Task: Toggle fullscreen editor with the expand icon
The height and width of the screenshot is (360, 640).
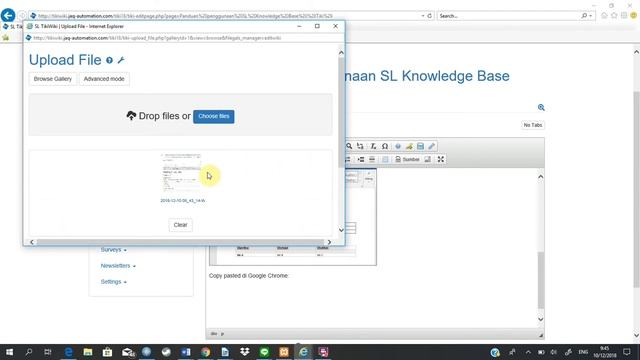Action: click(x=441, y=159)
